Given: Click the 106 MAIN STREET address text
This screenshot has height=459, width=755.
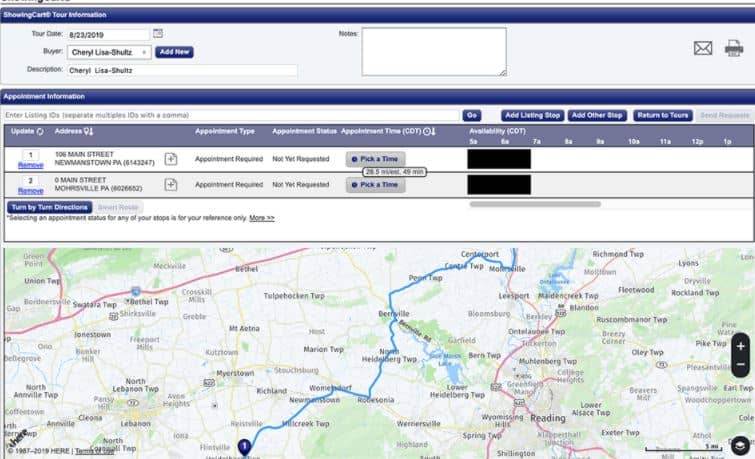Looking at the screenshot, I should [84, 155].
